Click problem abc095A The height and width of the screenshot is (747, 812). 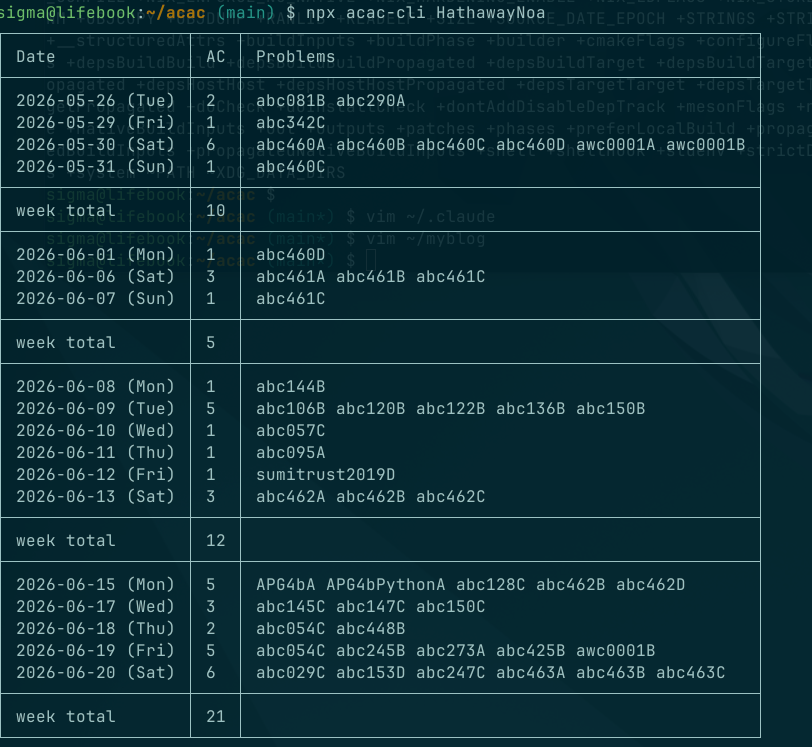291,453
